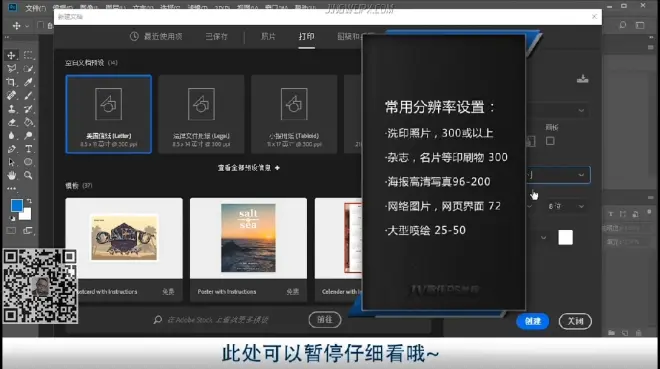Open the color mode dropdown left of 8 位
The width and height of the screenshot is (660, 369).
[x=530, y=206]
